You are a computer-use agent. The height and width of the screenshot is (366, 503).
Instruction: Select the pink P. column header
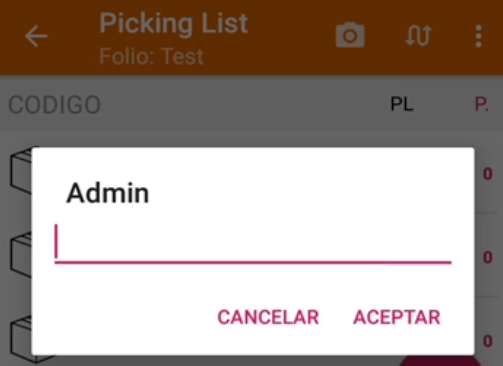[x=482, y=104]
